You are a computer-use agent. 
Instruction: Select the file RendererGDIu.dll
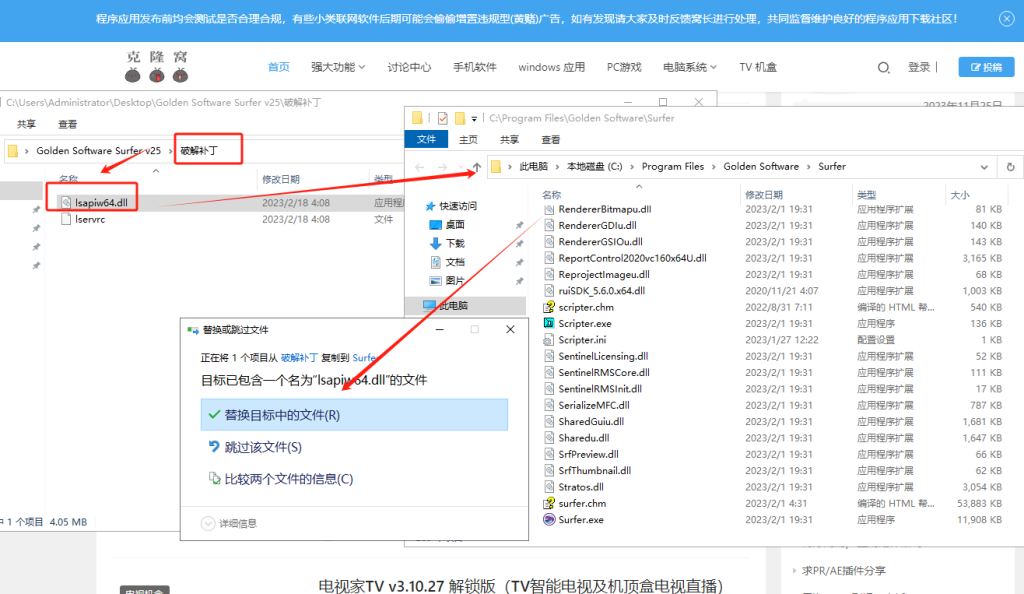pyautogui.click(x=597, y=225)
